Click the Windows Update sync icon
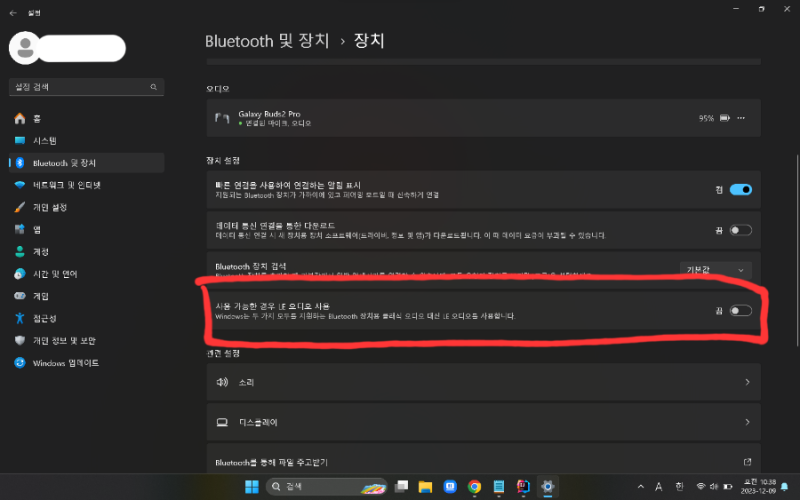The height and width of the screenshot is (500, 800). 20,363
